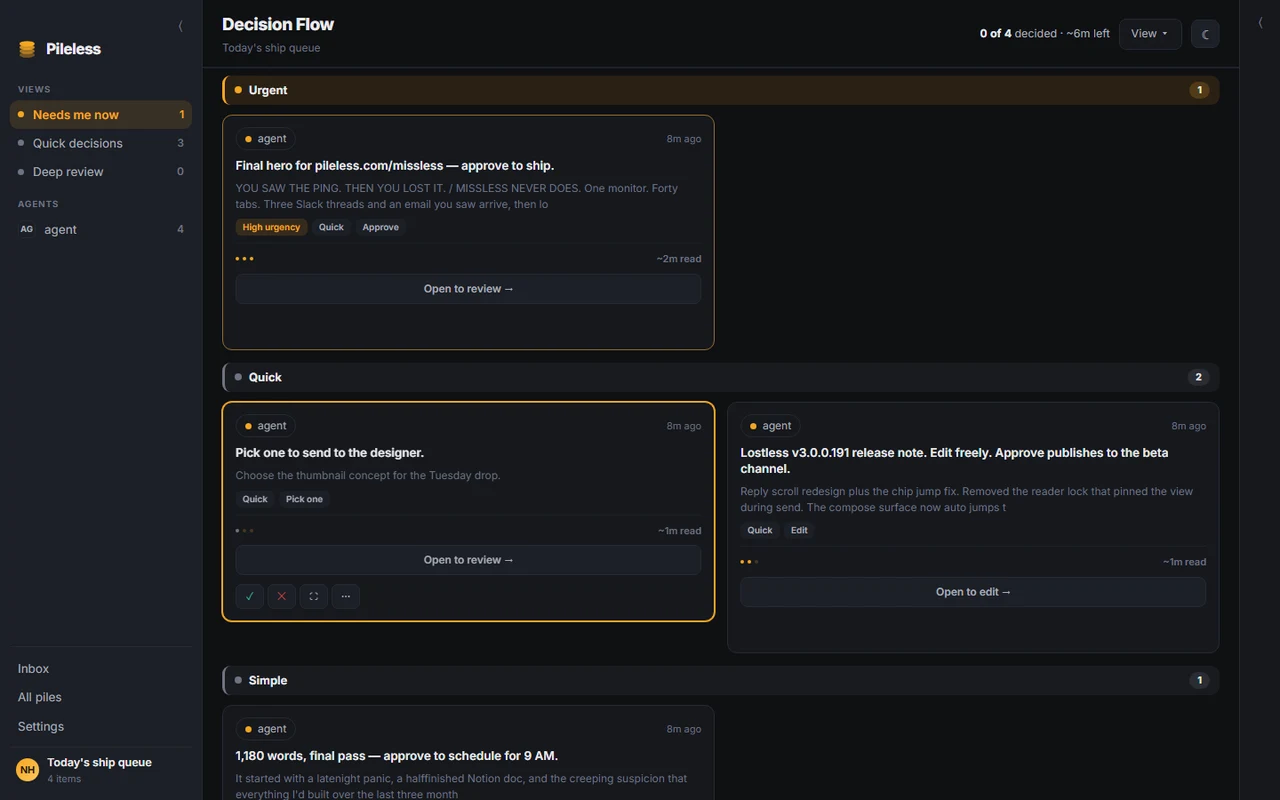Toggle dark mode moon icon
Screen dimensions: 1280x800
pyautogui.click(x=1205, y=34)
